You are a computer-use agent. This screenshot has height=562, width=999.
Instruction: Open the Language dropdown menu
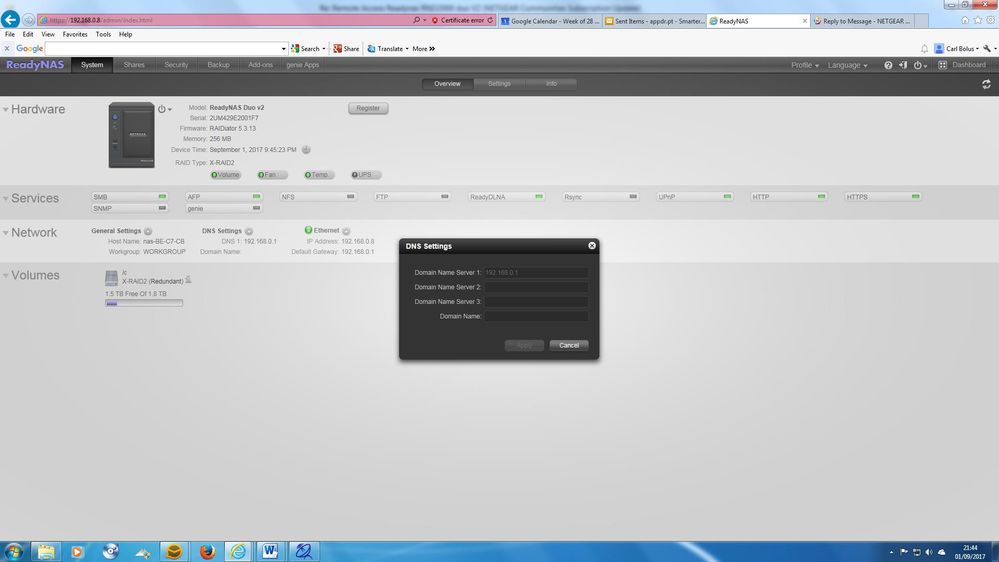click(x=847, y=65)
